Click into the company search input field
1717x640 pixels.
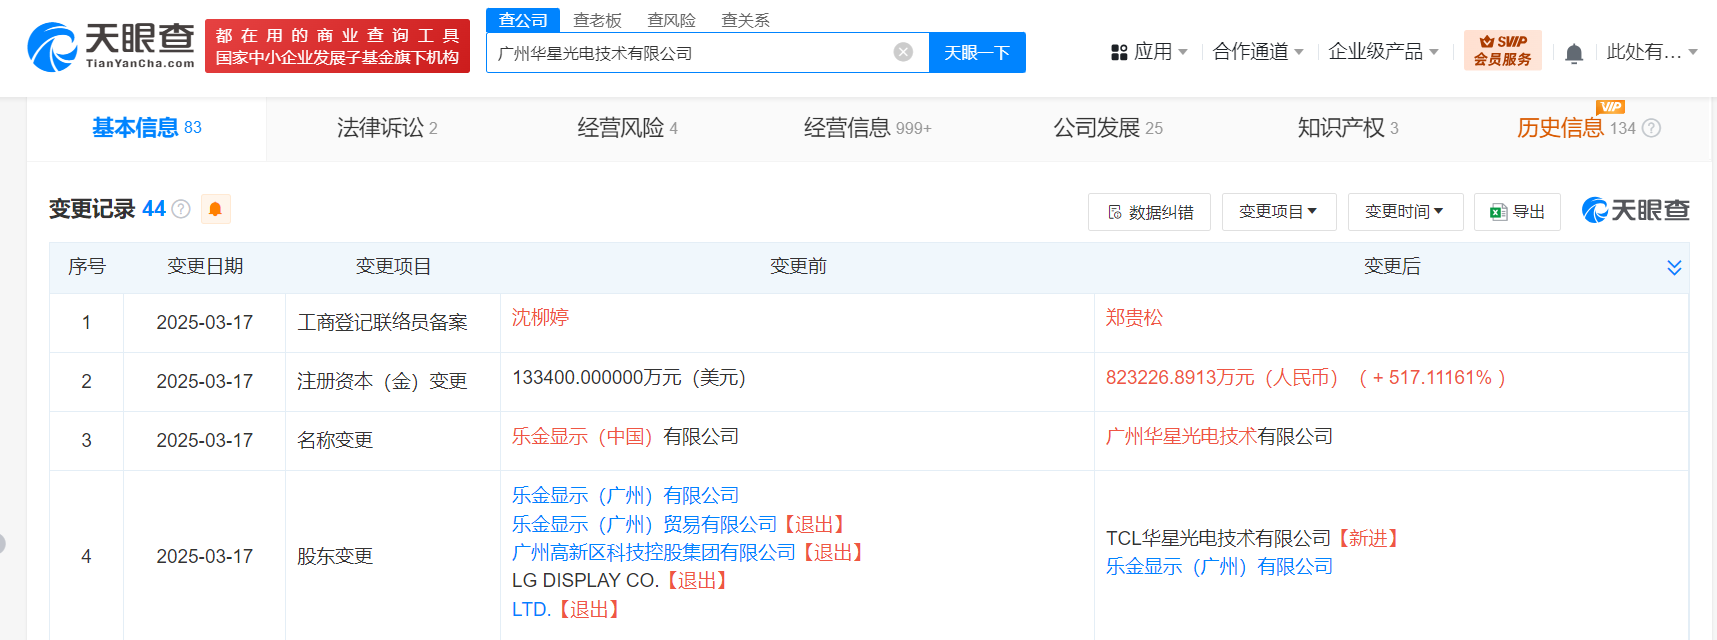tap(690, 53)
